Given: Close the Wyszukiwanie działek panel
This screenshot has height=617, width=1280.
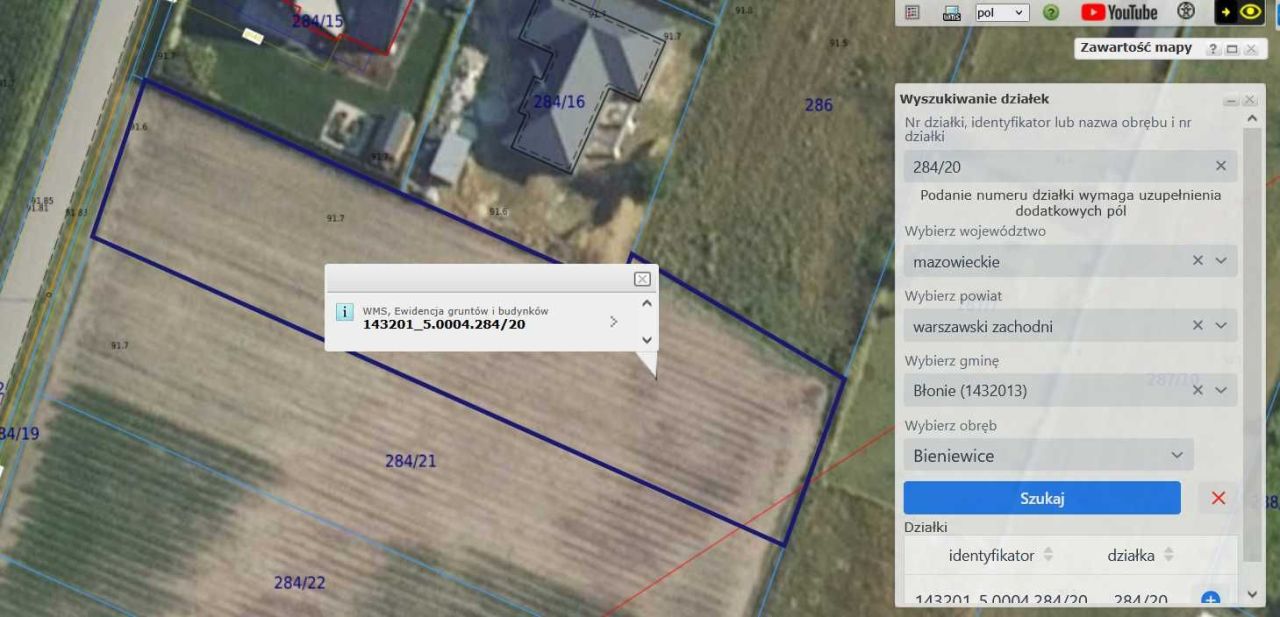Looking at the screenshot, I should point(1250,100).
